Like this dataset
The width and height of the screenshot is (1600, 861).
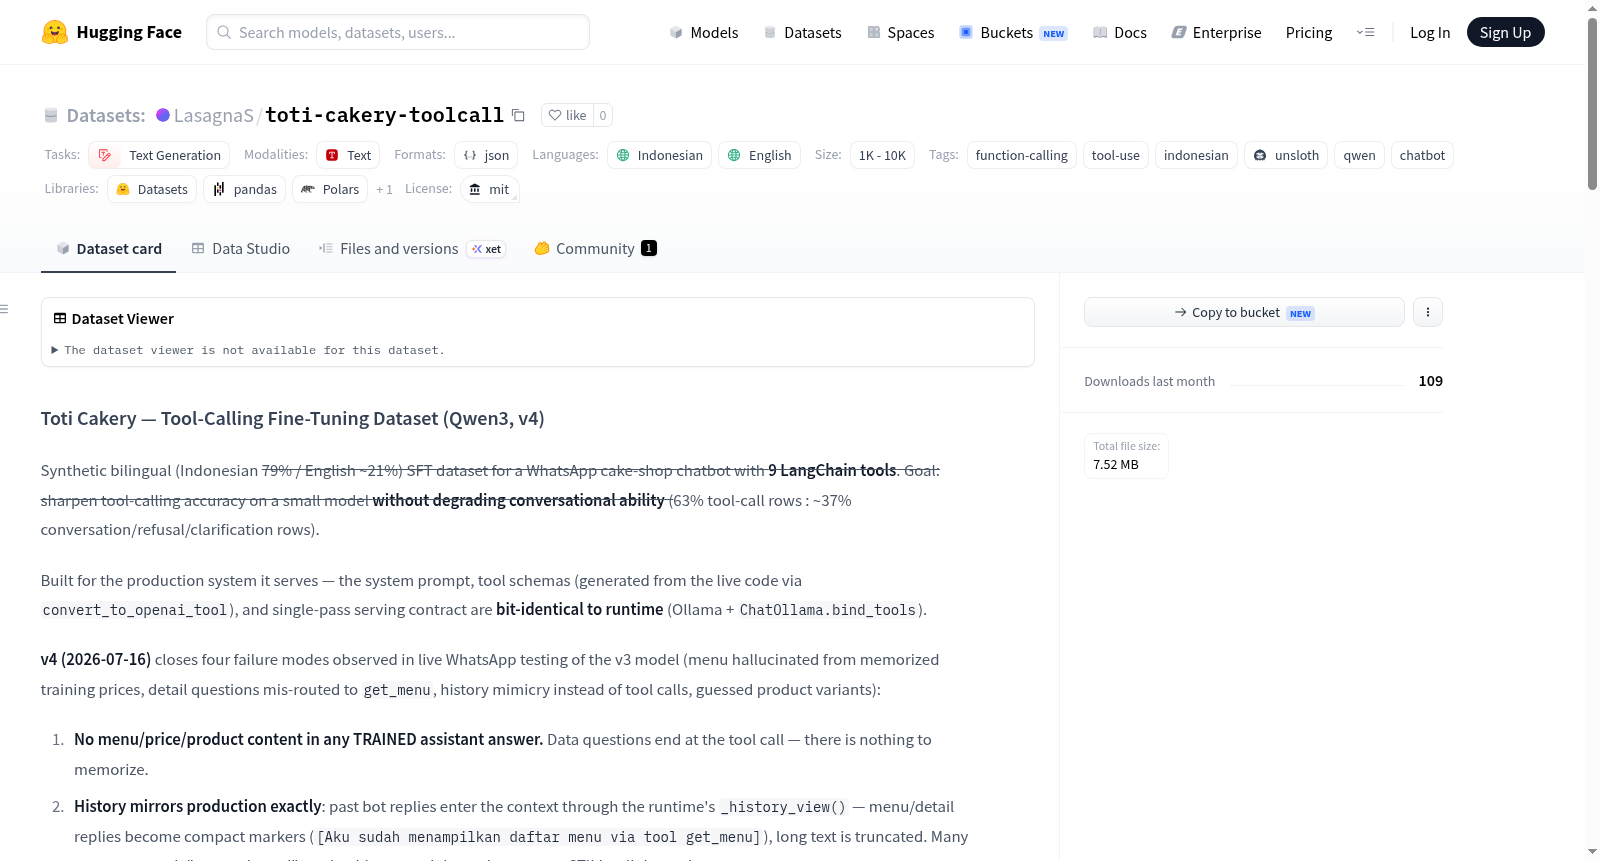pyautogui.click(x=567, y=115)
